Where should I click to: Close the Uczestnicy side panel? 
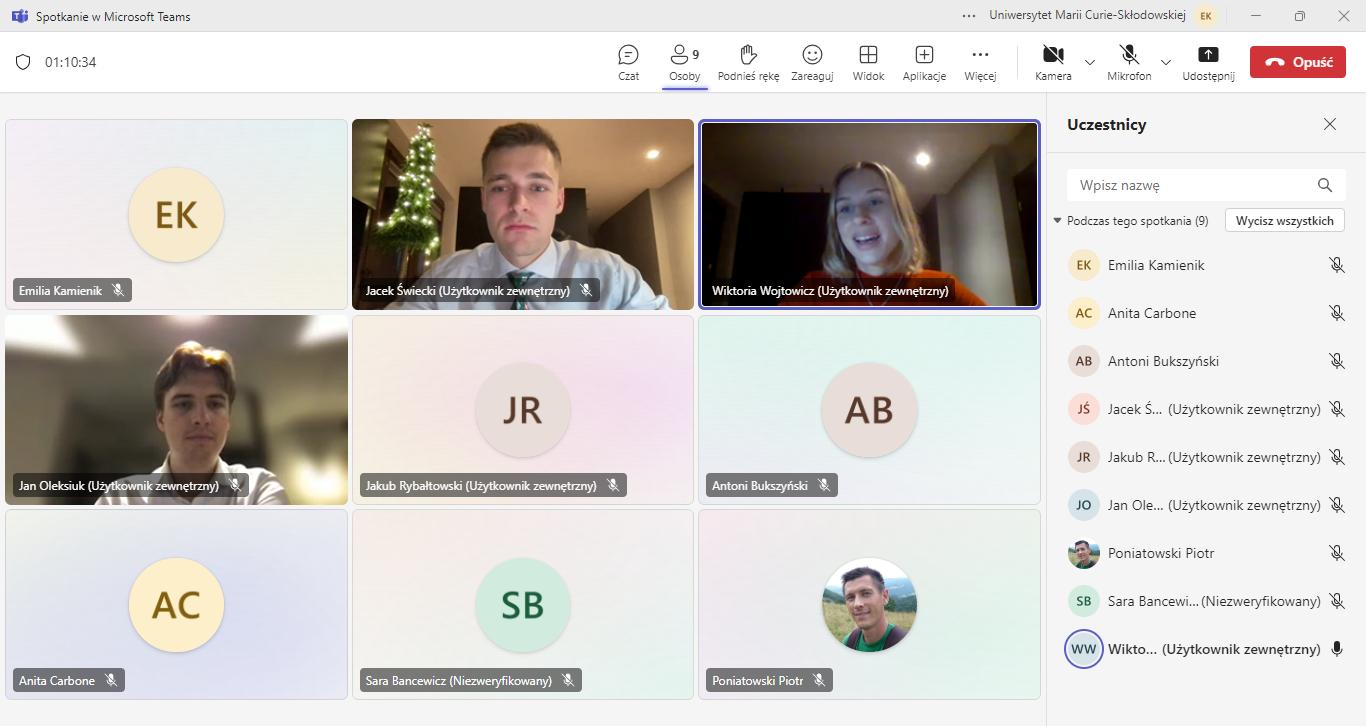1330,124
